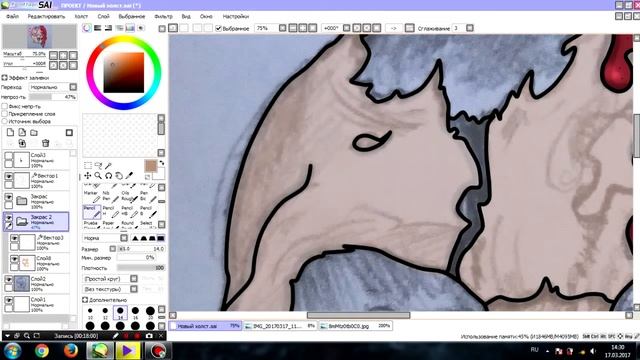Toggle the color mixer panel icon
This screenshot has height=360, width=640.
(x=119, y=28)
